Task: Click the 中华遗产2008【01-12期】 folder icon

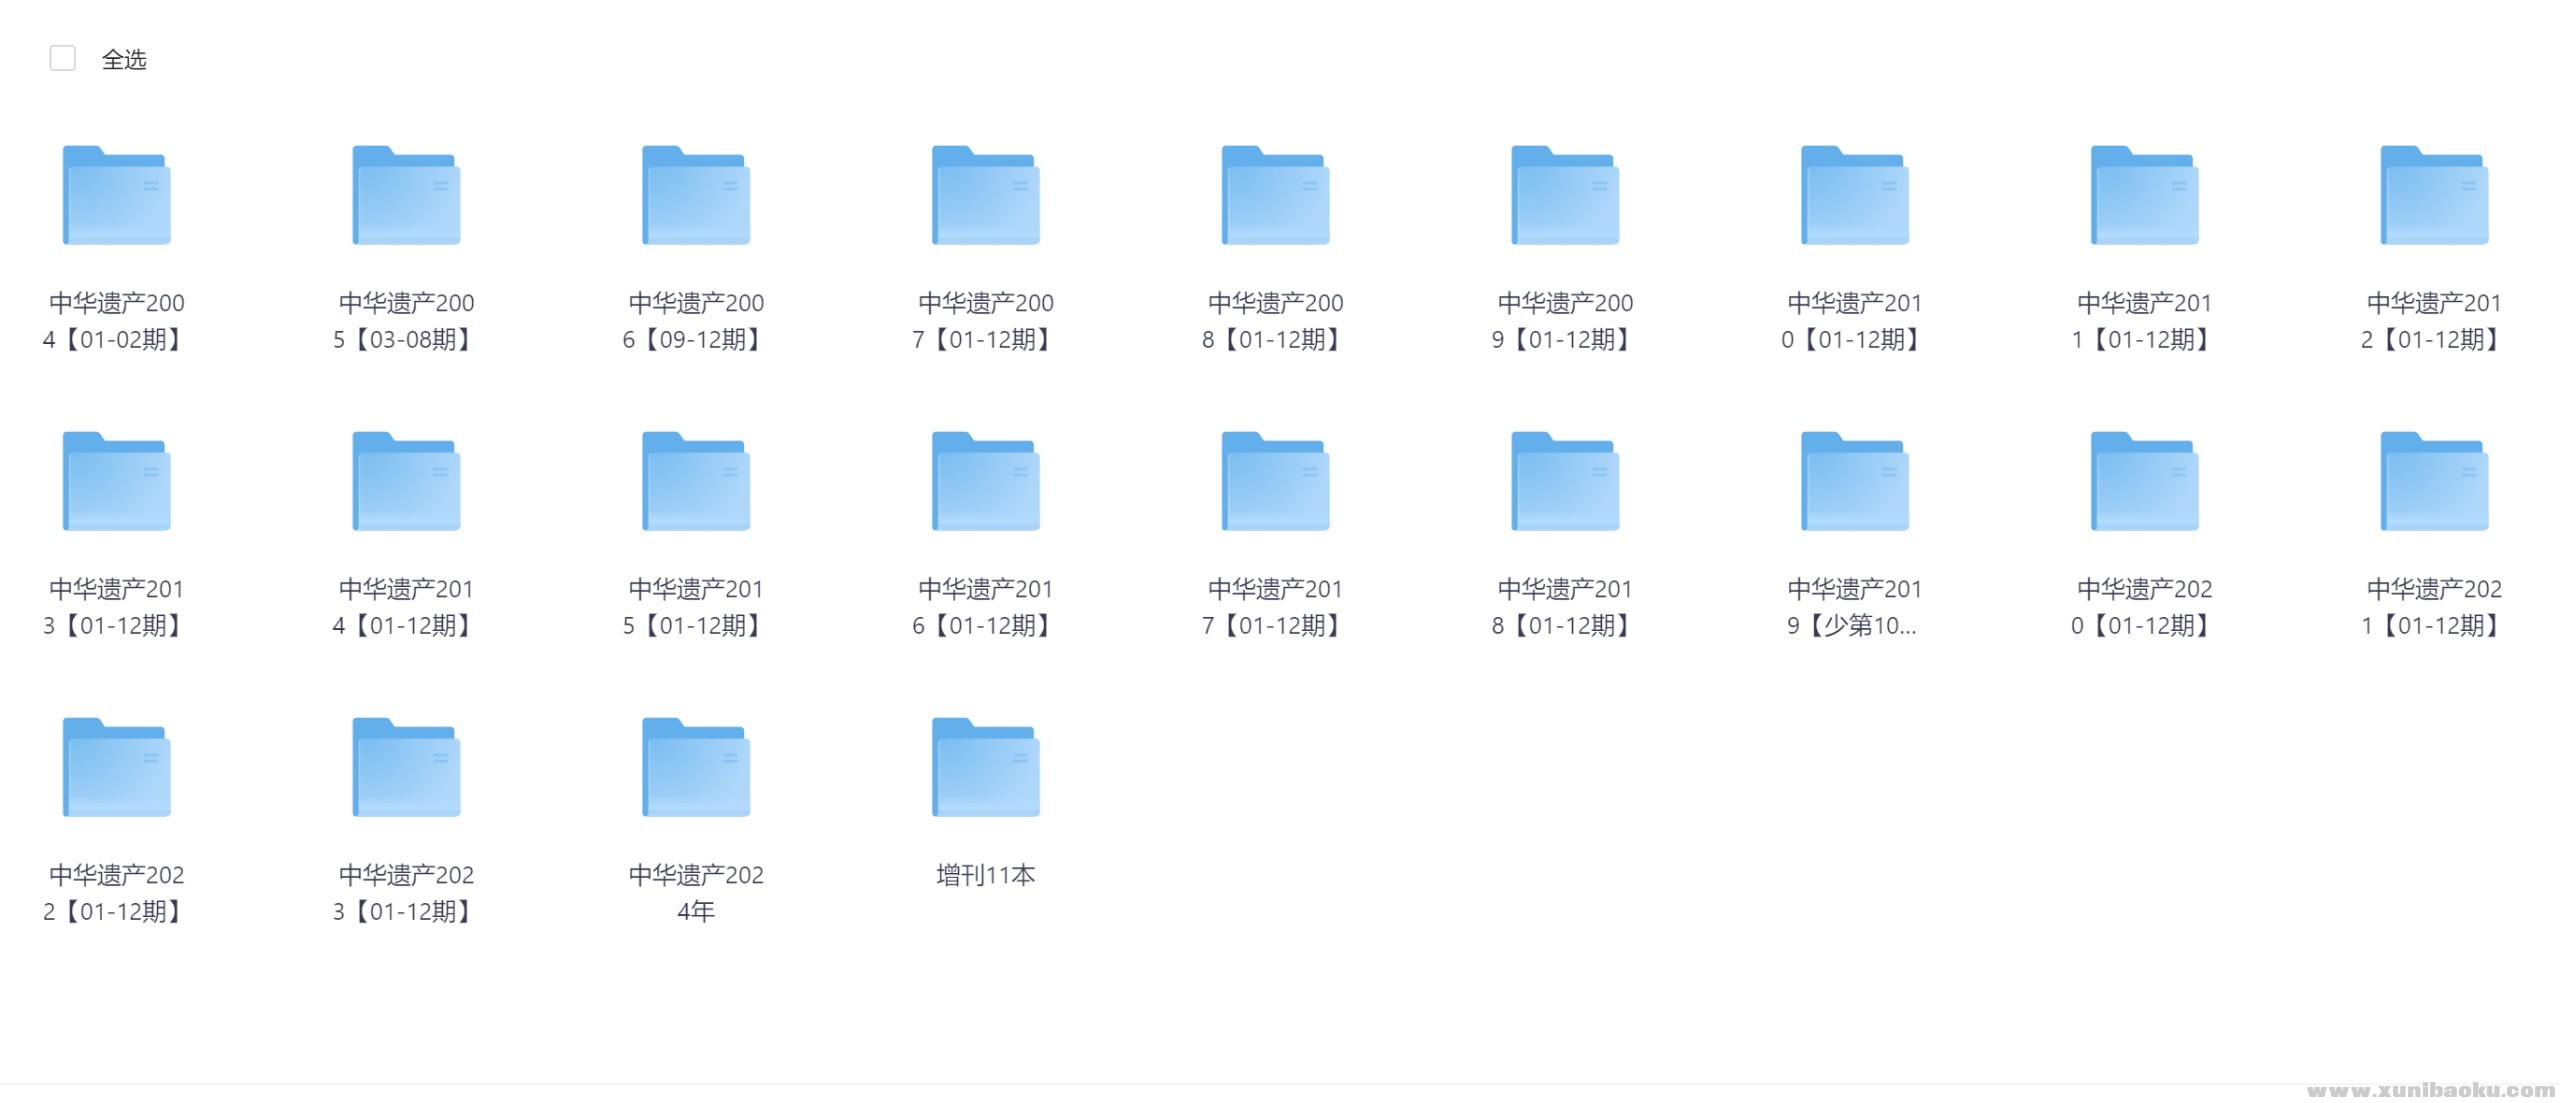Action: coord(1275,196)
